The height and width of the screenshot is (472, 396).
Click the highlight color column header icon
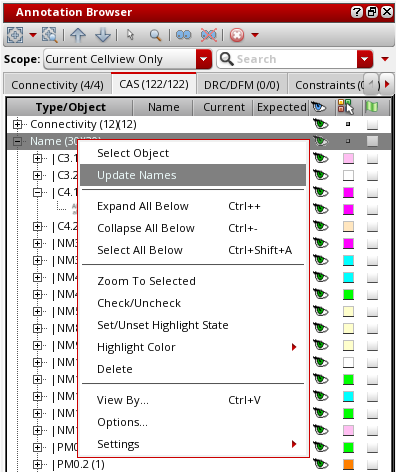tap(346, 107)
